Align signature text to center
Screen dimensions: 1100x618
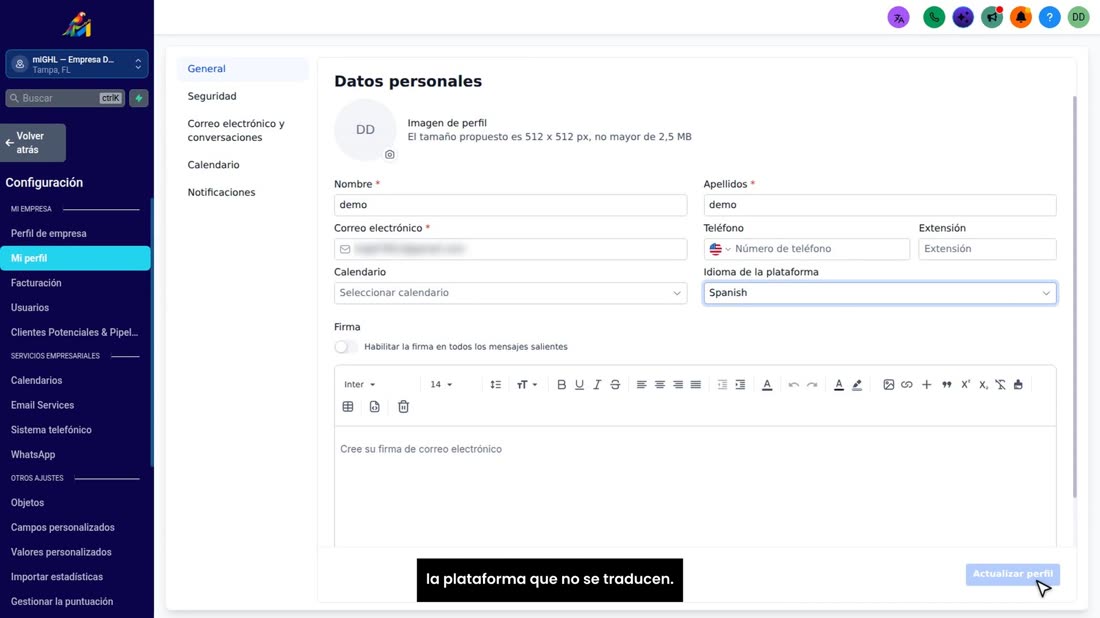click(659, 384)
